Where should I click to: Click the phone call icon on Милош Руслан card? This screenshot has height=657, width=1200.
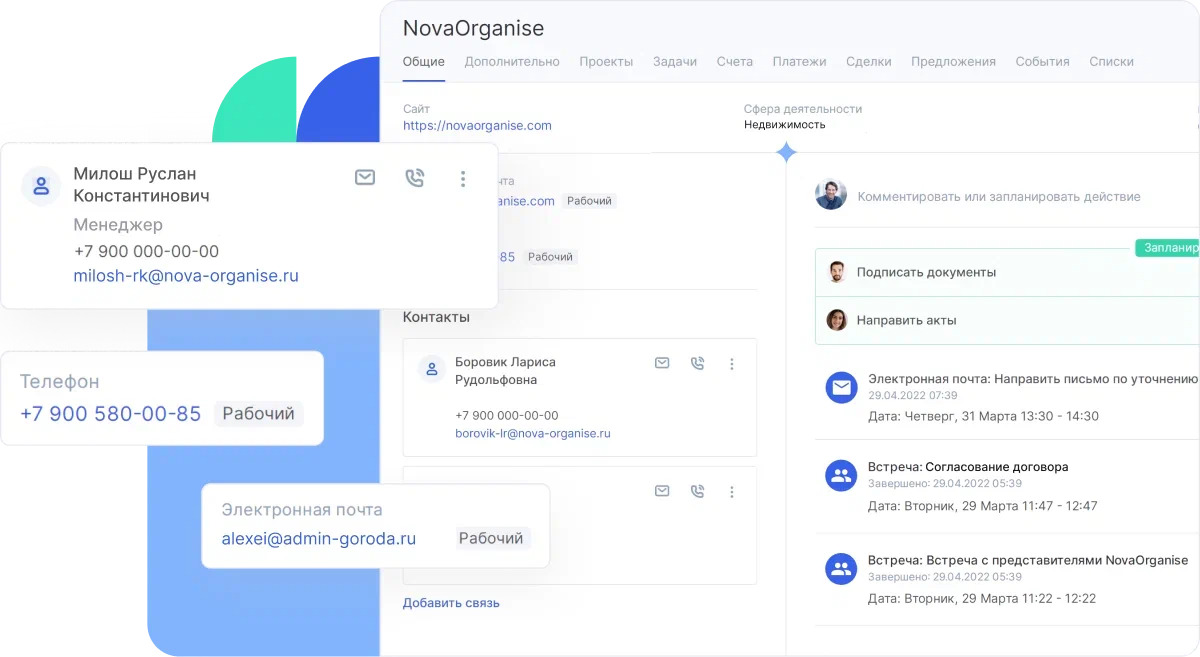(414, 178)
